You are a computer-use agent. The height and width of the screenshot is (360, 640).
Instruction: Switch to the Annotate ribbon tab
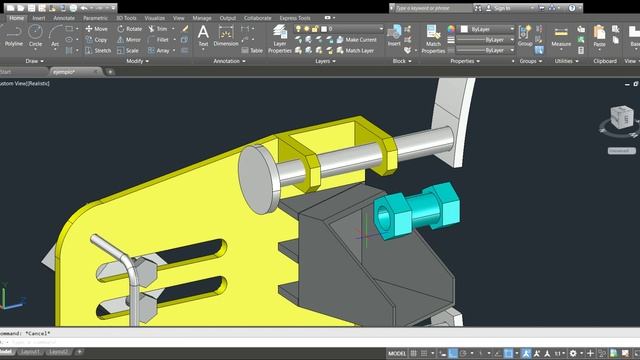tap(64, 18)
